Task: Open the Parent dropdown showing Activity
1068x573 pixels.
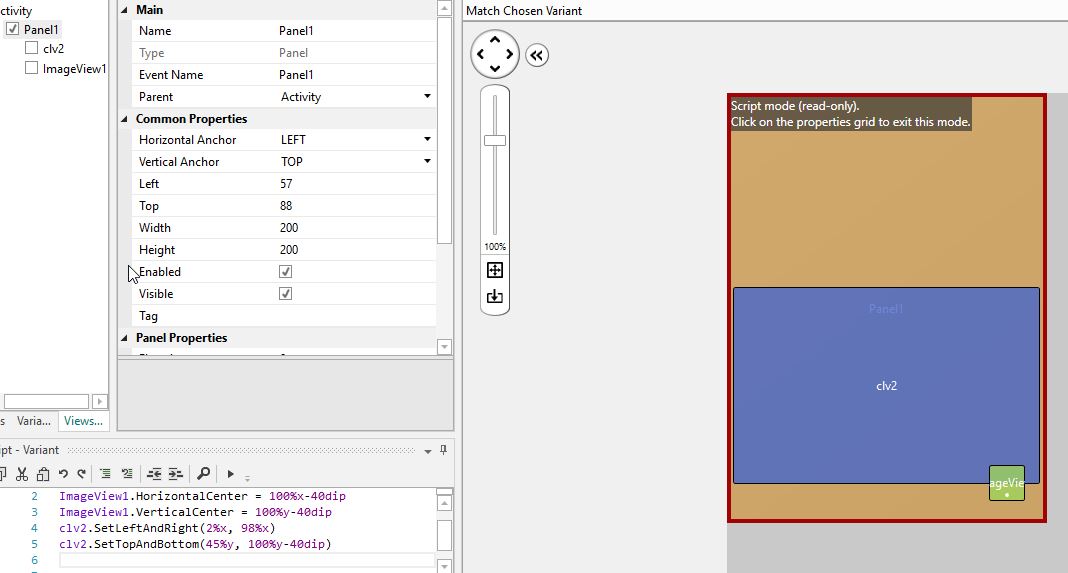Action: (427, 96)
